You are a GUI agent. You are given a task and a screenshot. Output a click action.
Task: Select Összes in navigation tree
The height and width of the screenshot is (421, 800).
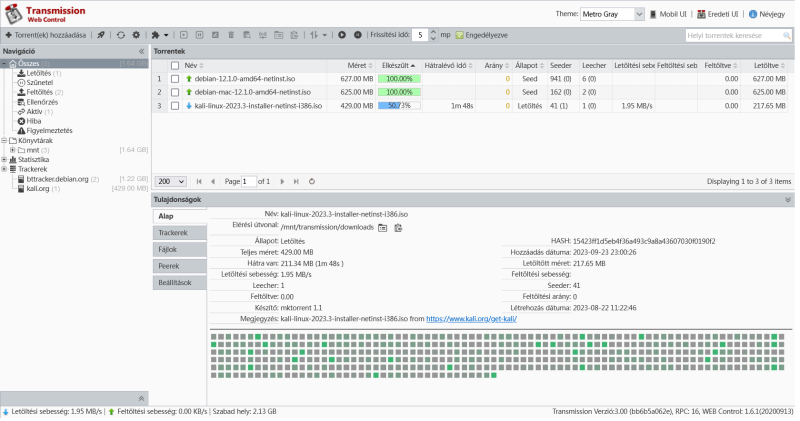coord(29,64)
